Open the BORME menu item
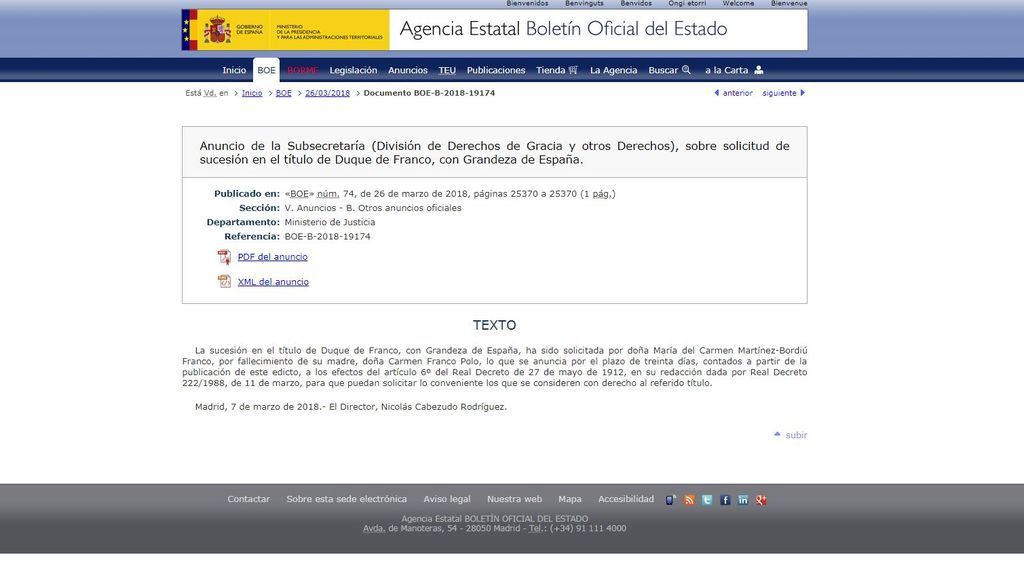 pos(302,70)
